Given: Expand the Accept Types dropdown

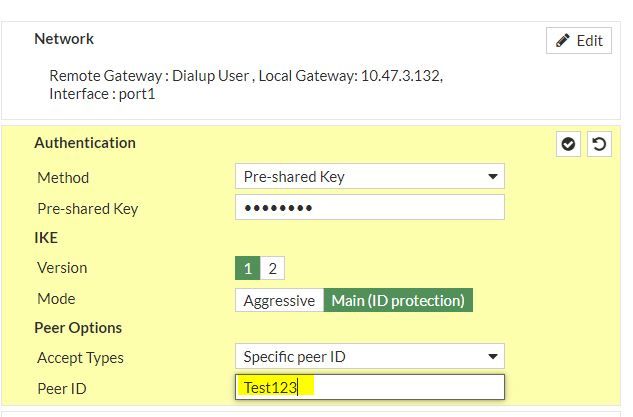Looking at the screenshot, I should coord(369,357).
